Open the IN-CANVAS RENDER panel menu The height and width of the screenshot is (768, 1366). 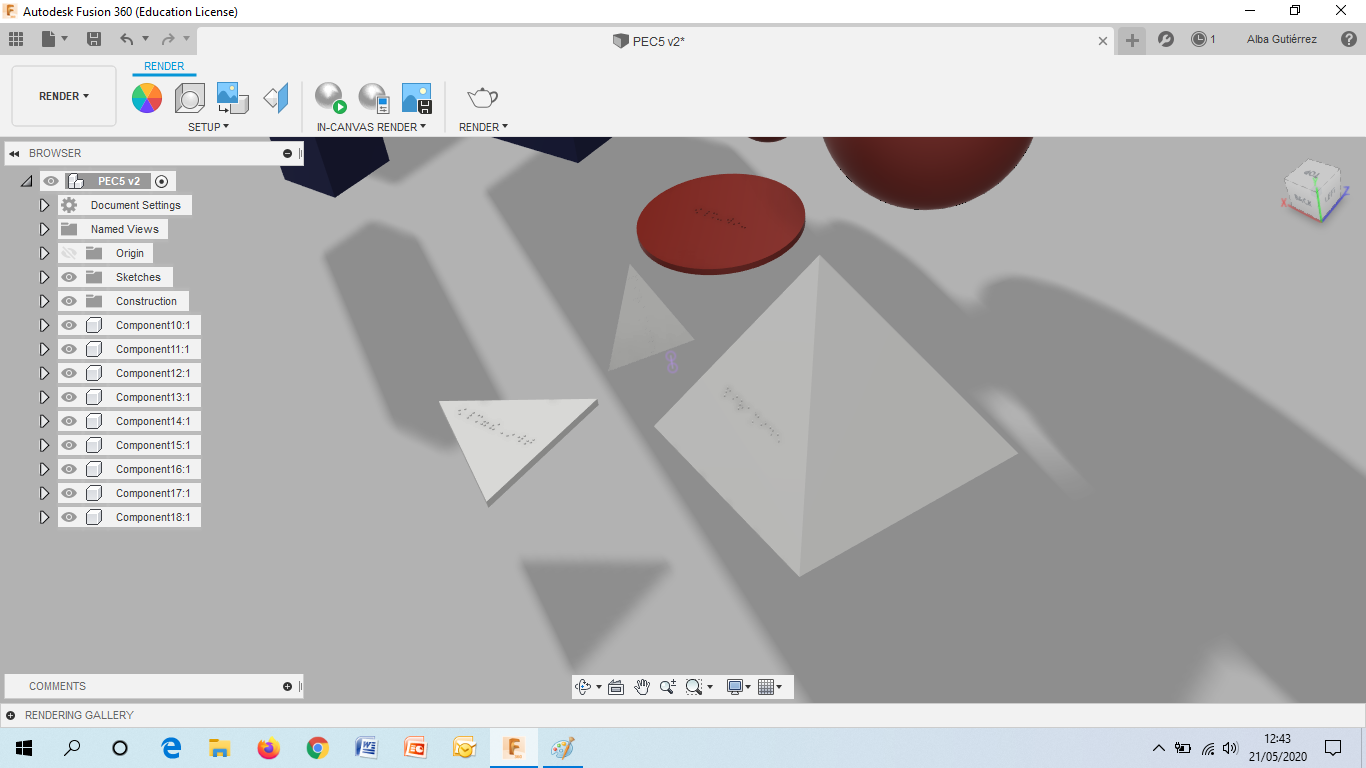tap(372, 127)
